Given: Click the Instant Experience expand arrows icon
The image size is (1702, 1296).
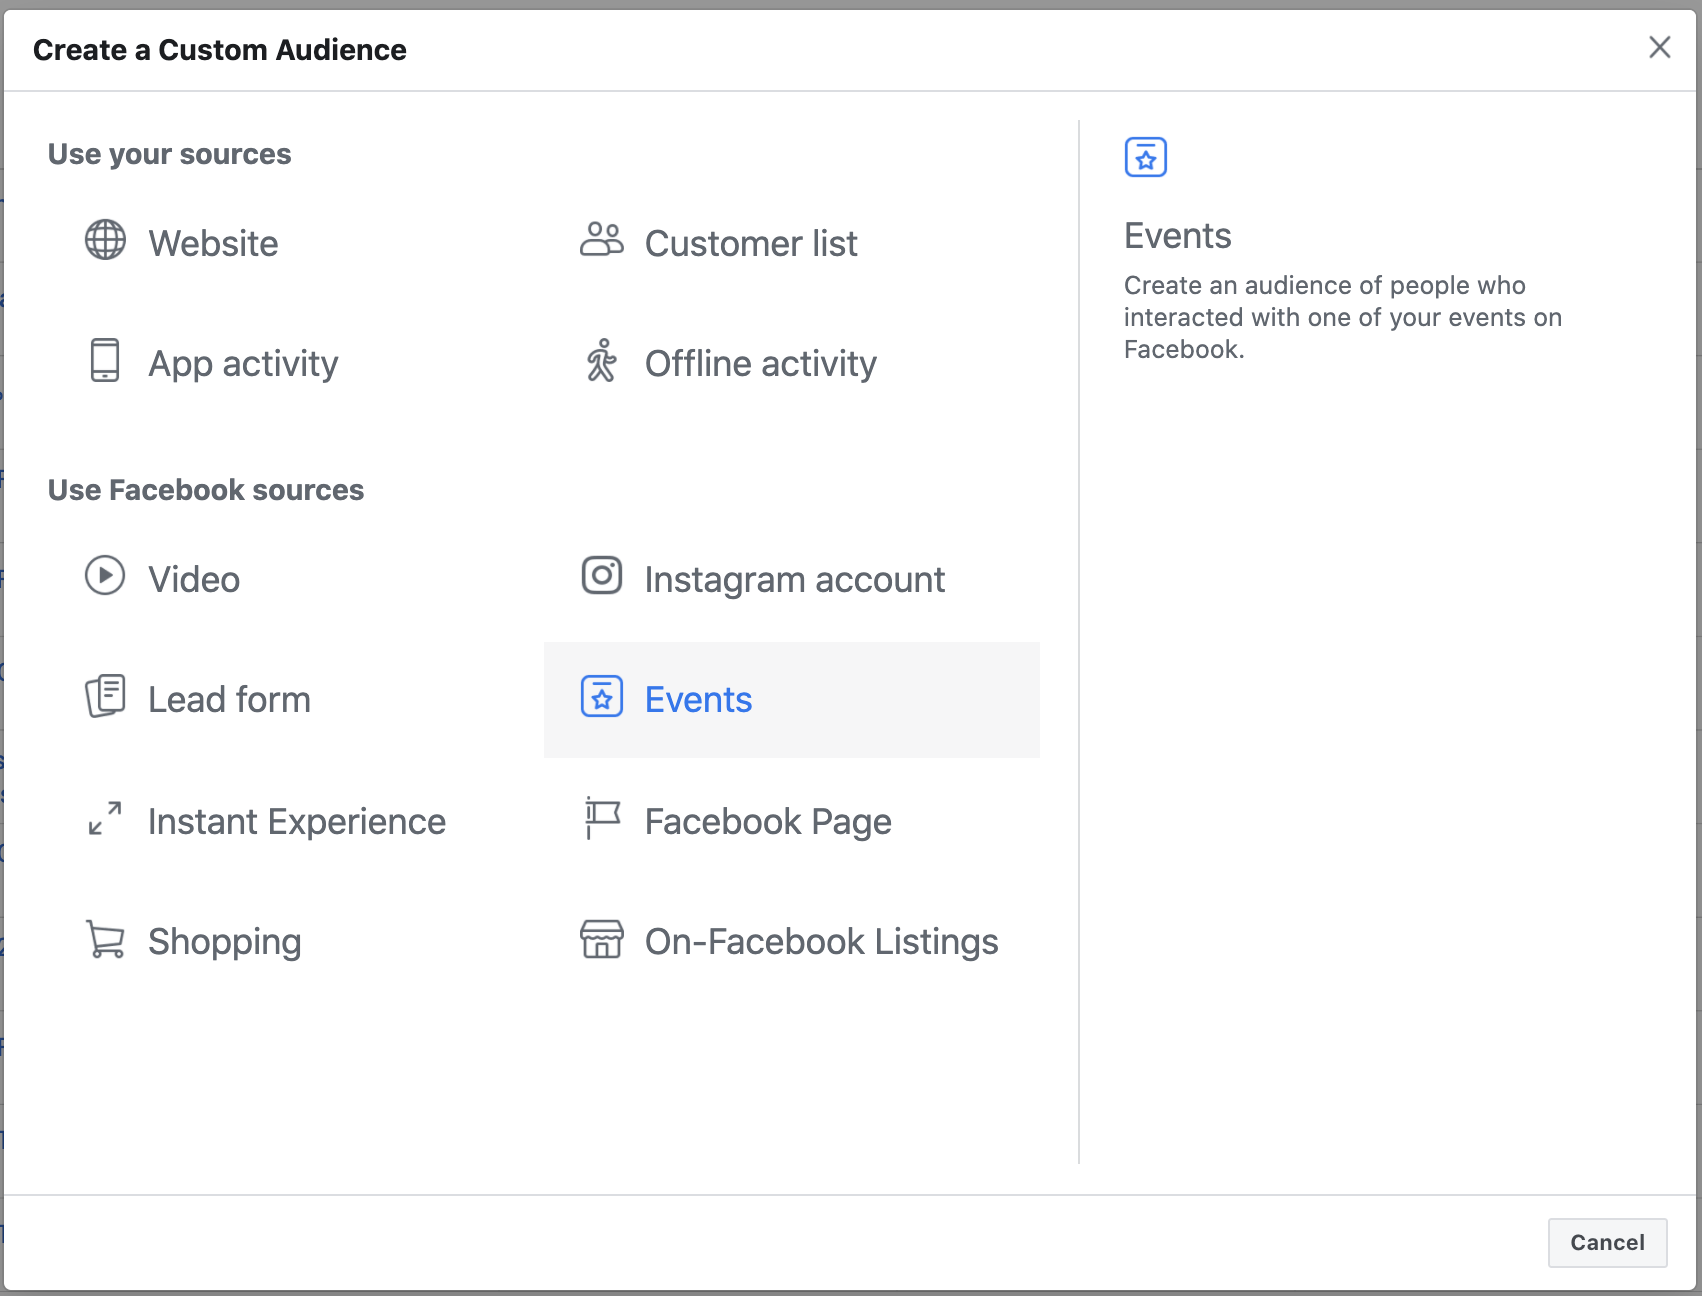Looking at the screenshot, I should pyautogui.click(x=105, y=818).
